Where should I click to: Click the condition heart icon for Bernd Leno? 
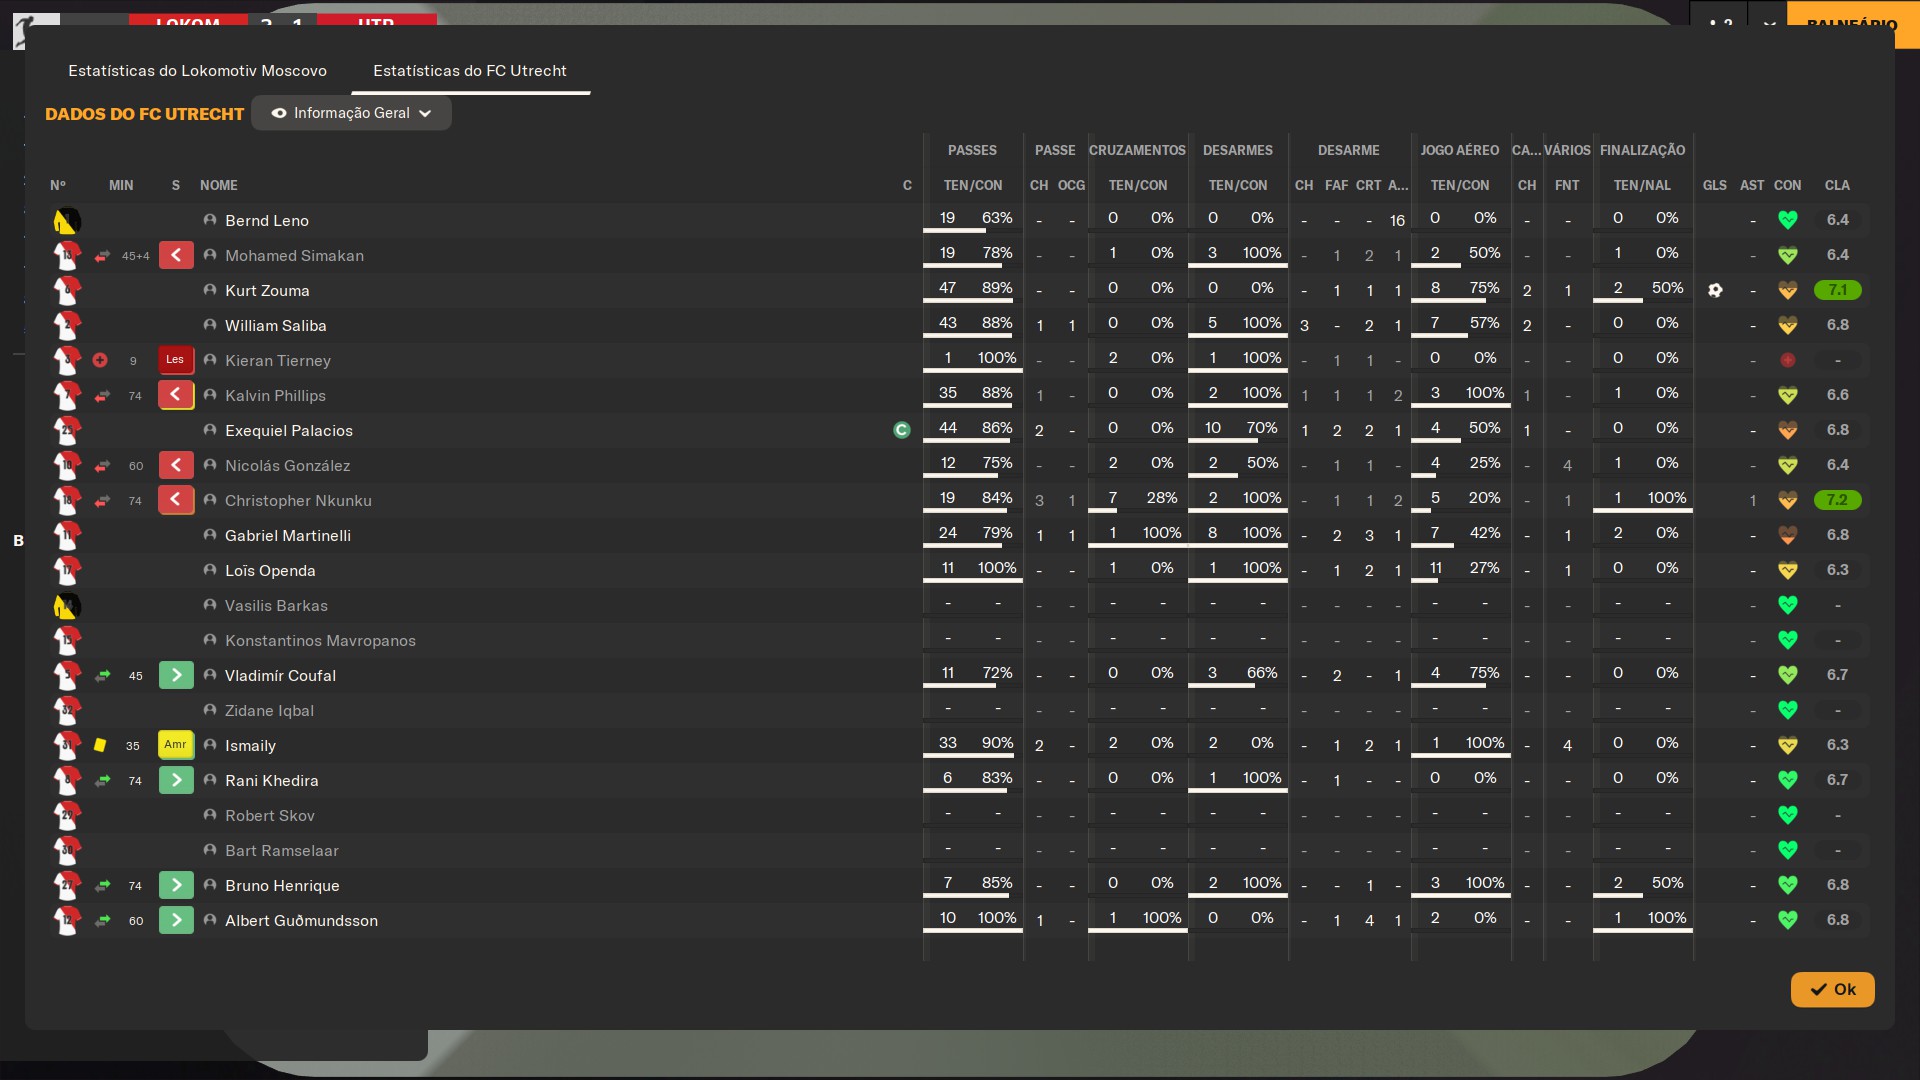click(1788, 220)
